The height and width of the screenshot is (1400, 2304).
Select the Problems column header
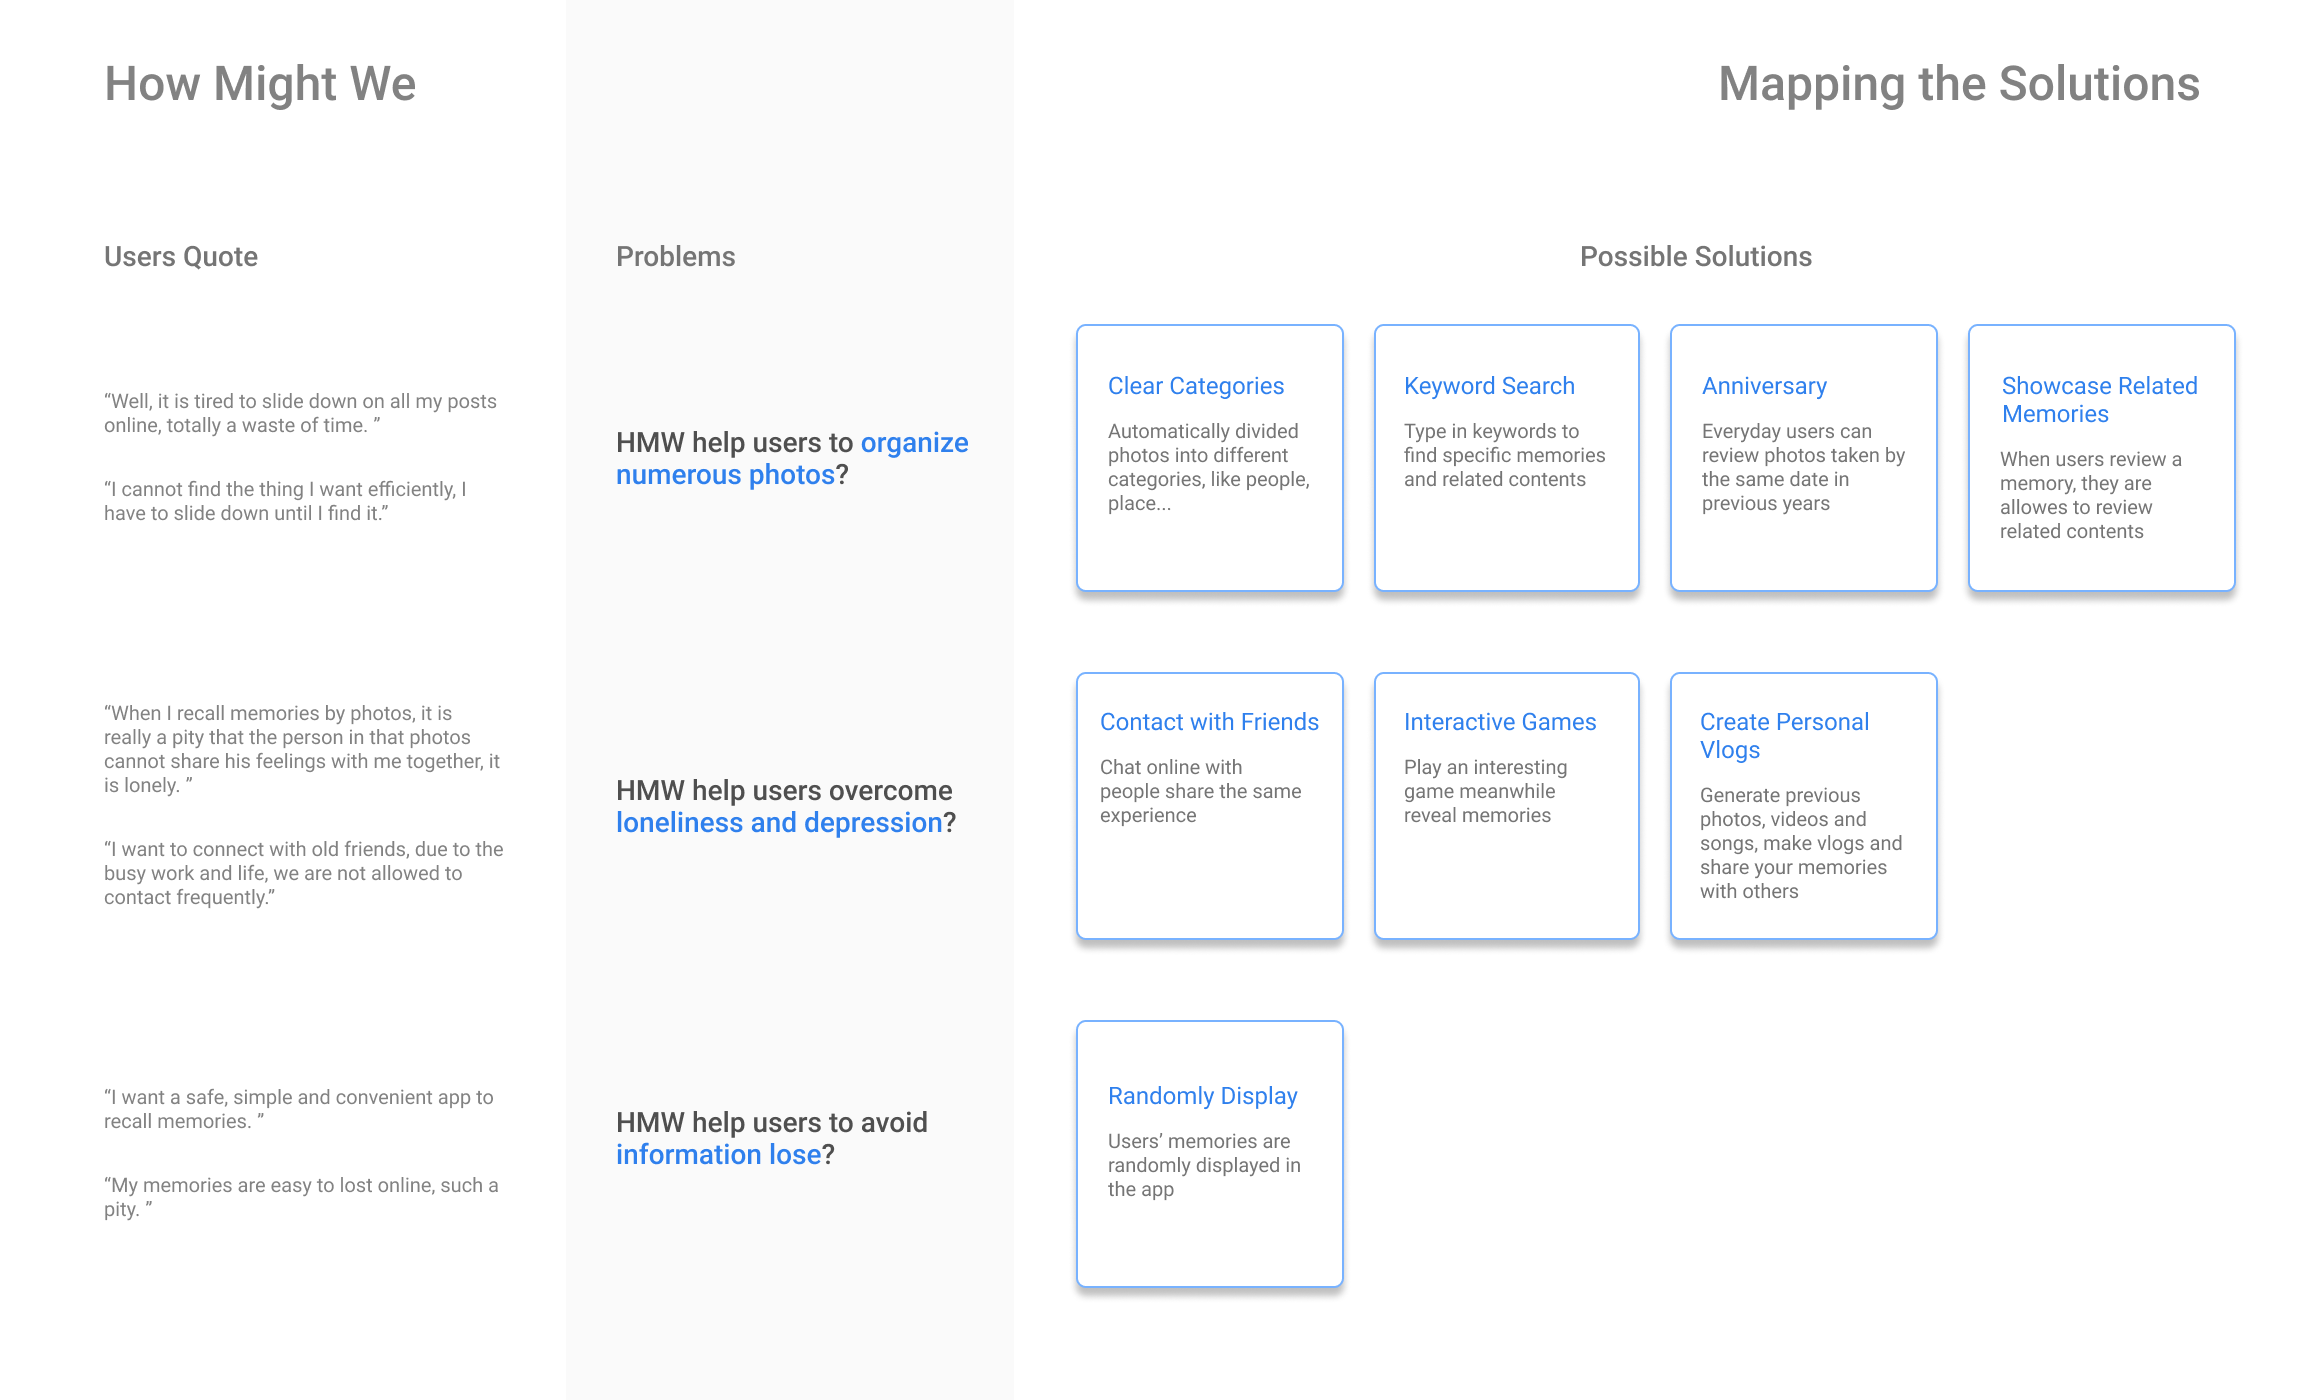tap(675, 257)
